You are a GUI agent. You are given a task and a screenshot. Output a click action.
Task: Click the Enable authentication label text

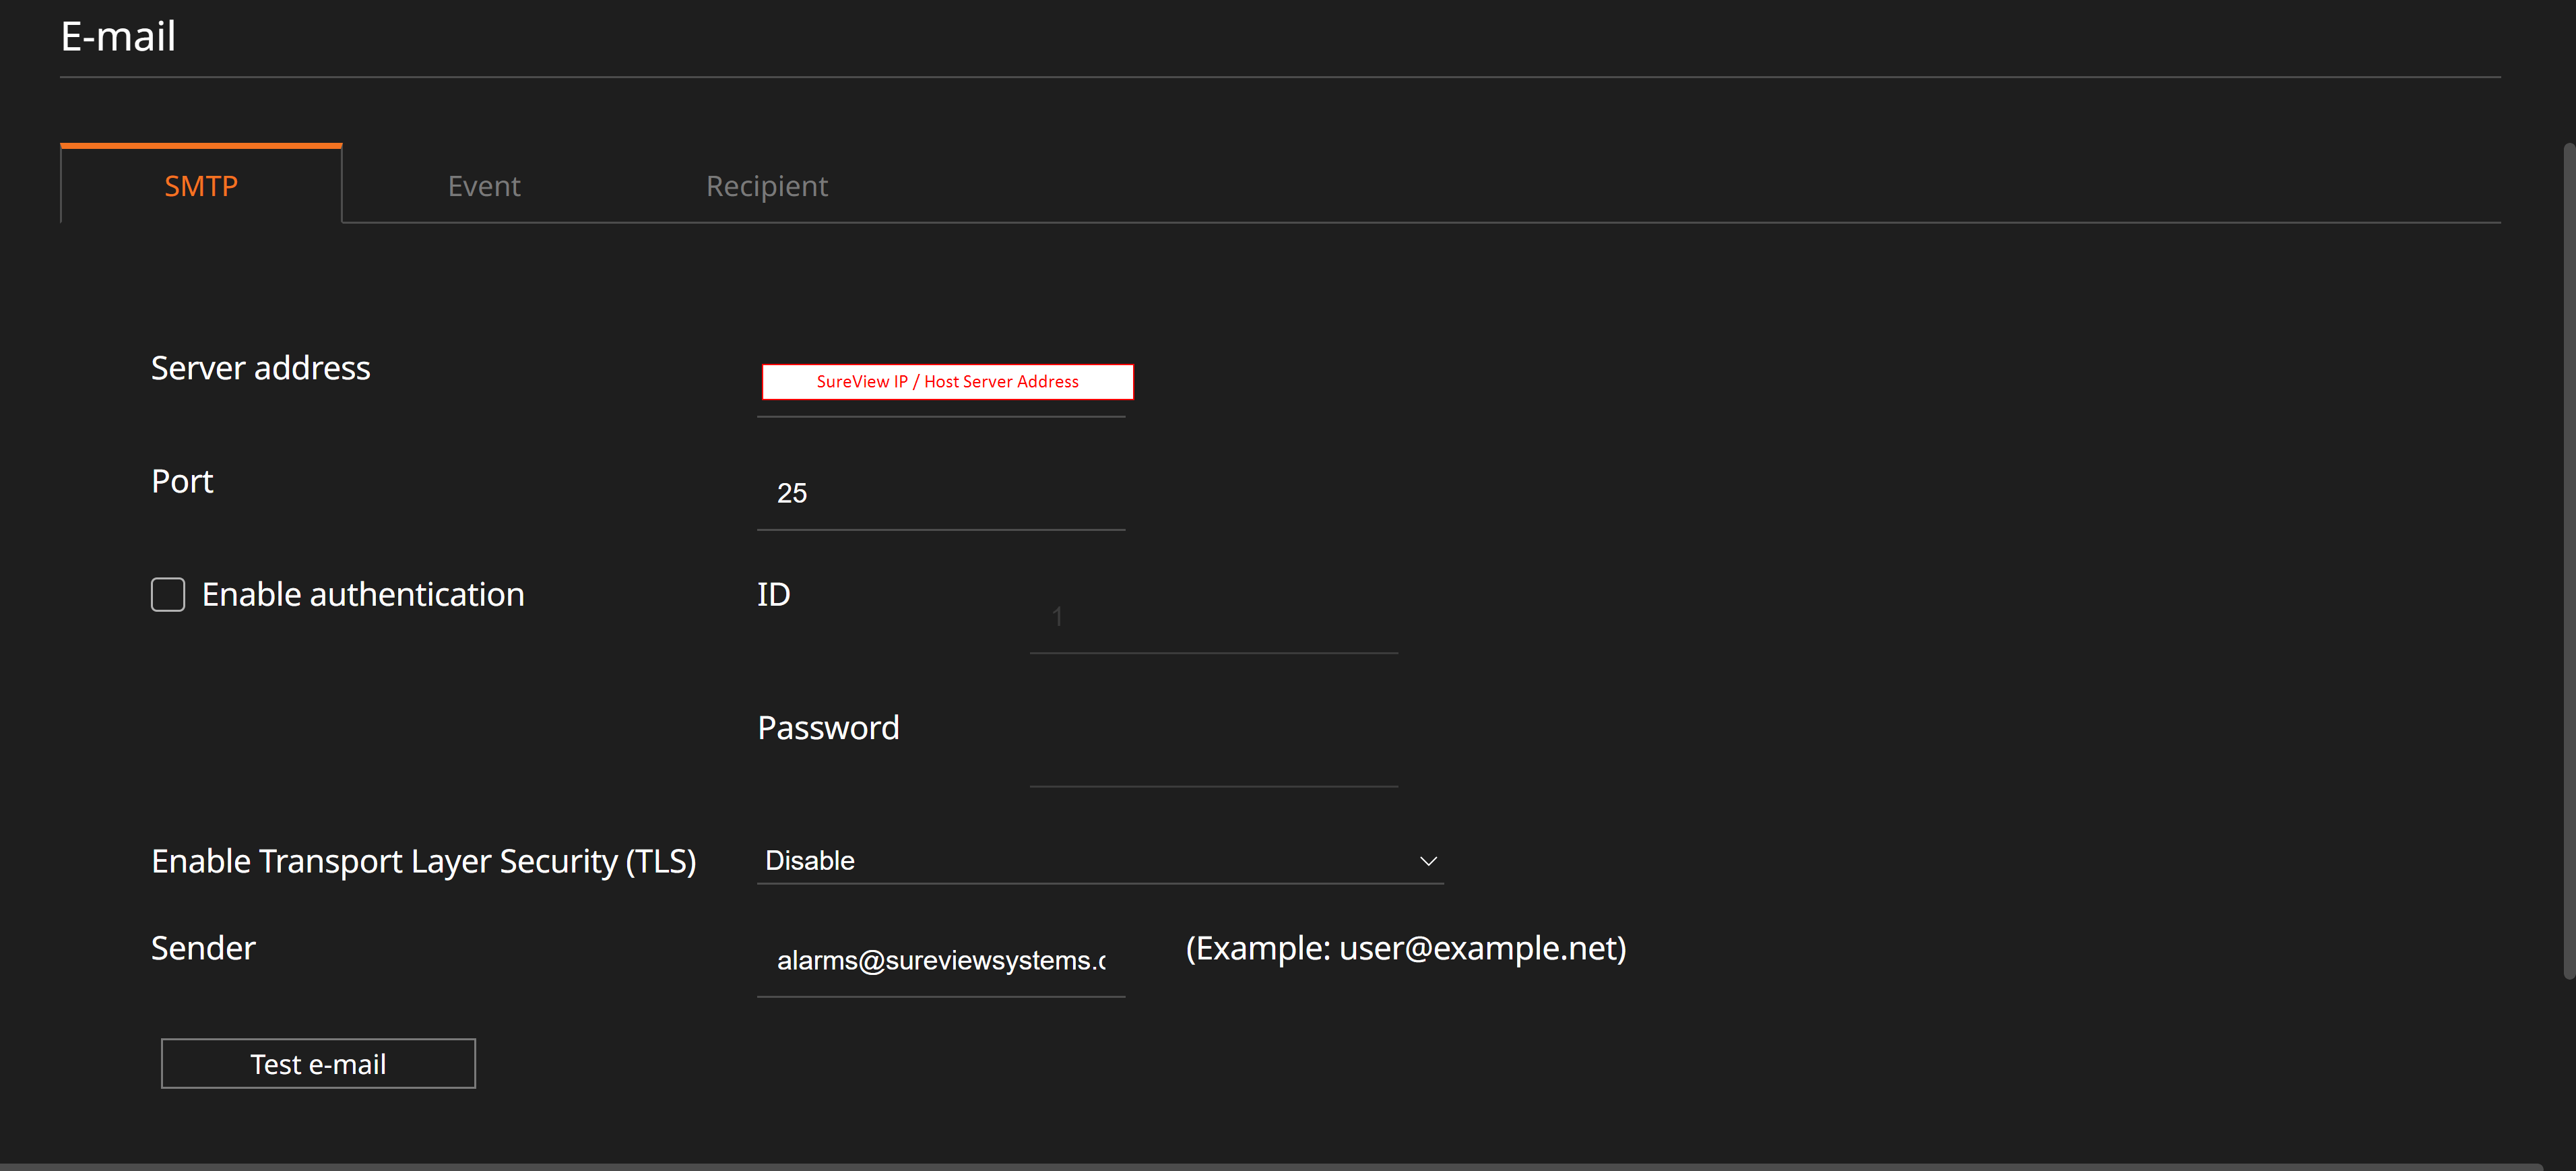pyautogui.click(x=363, y=594)
